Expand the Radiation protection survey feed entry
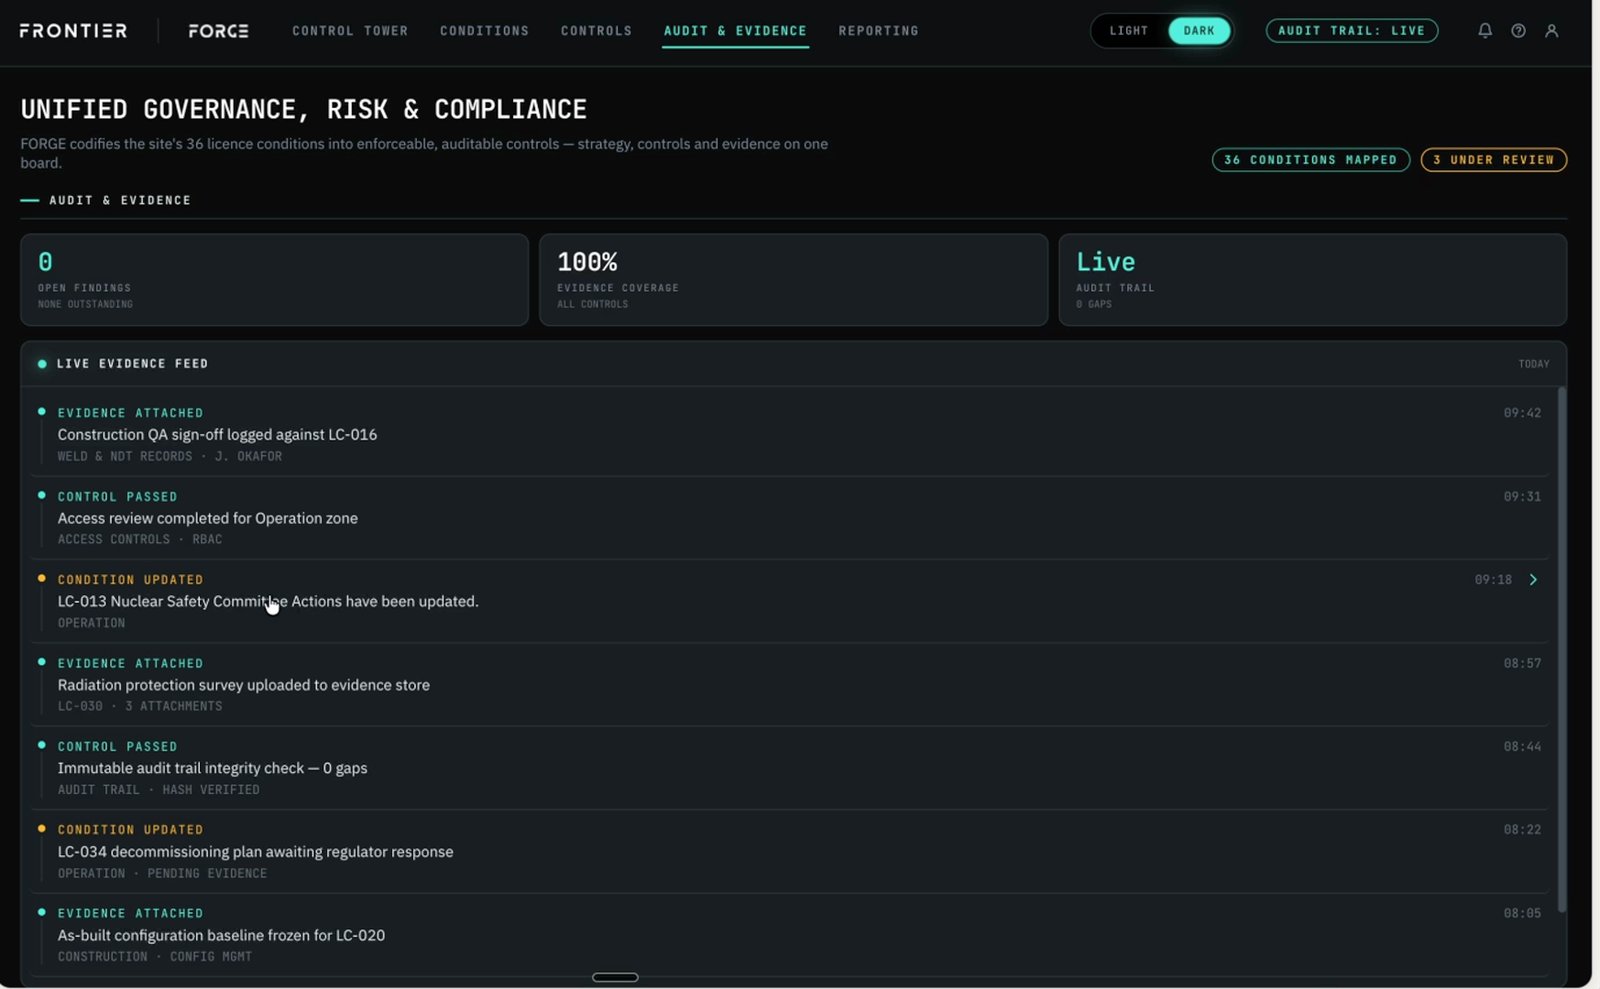1600x989 pixels. (x=789, y=684)
